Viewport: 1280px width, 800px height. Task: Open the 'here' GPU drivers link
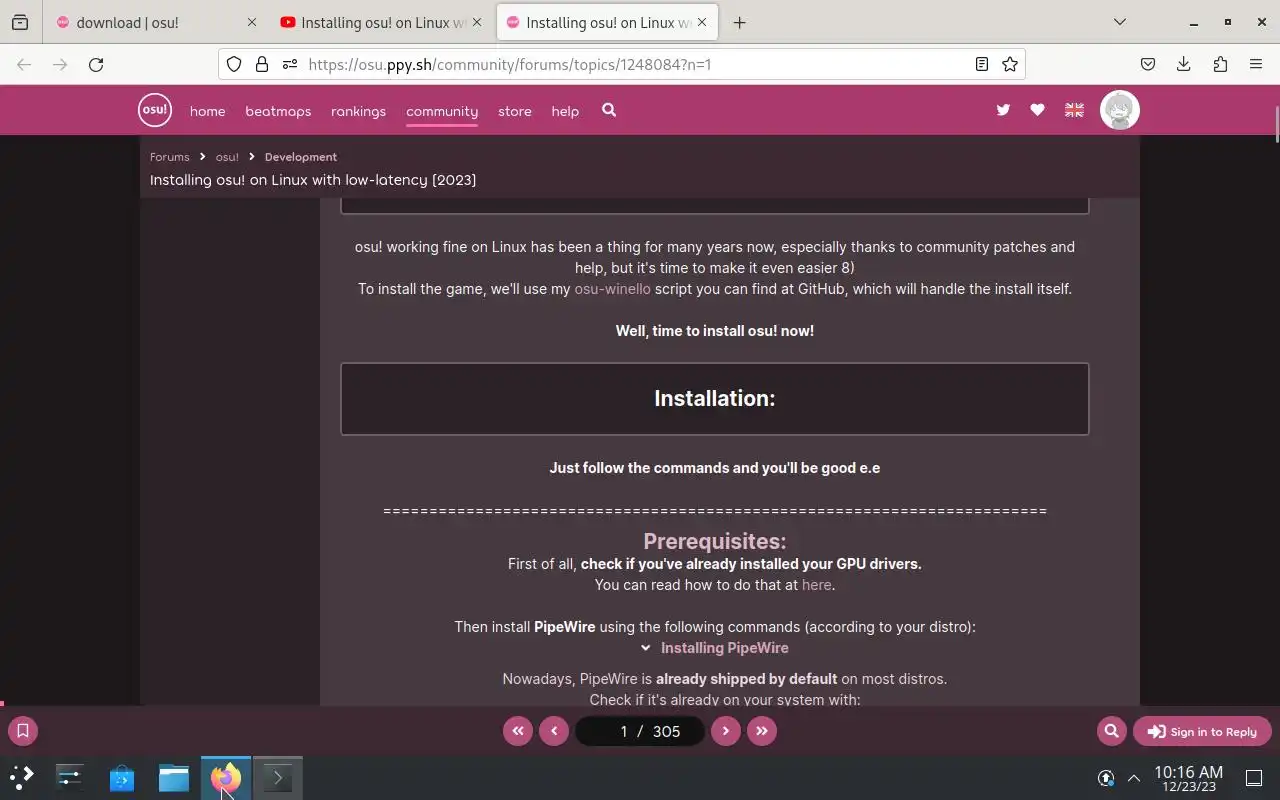point(816,585)
